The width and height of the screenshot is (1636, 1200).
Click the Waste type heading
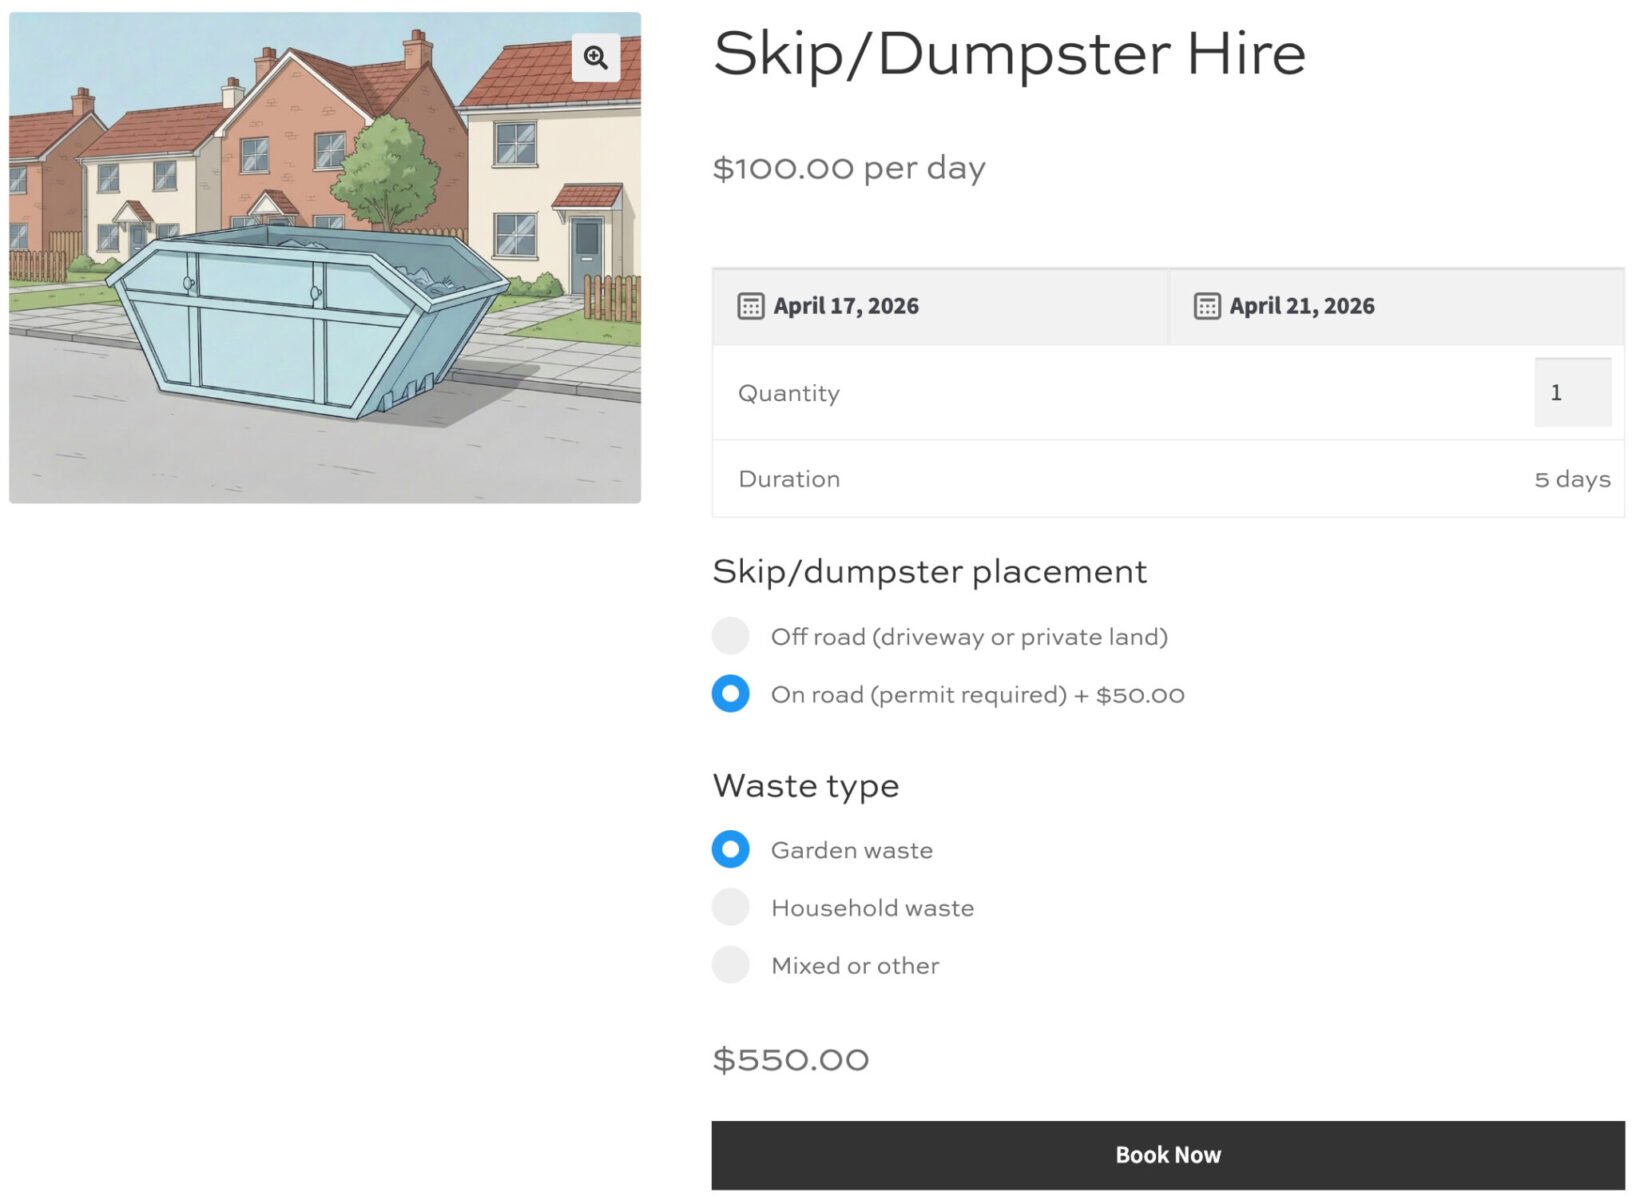(805, 786)
